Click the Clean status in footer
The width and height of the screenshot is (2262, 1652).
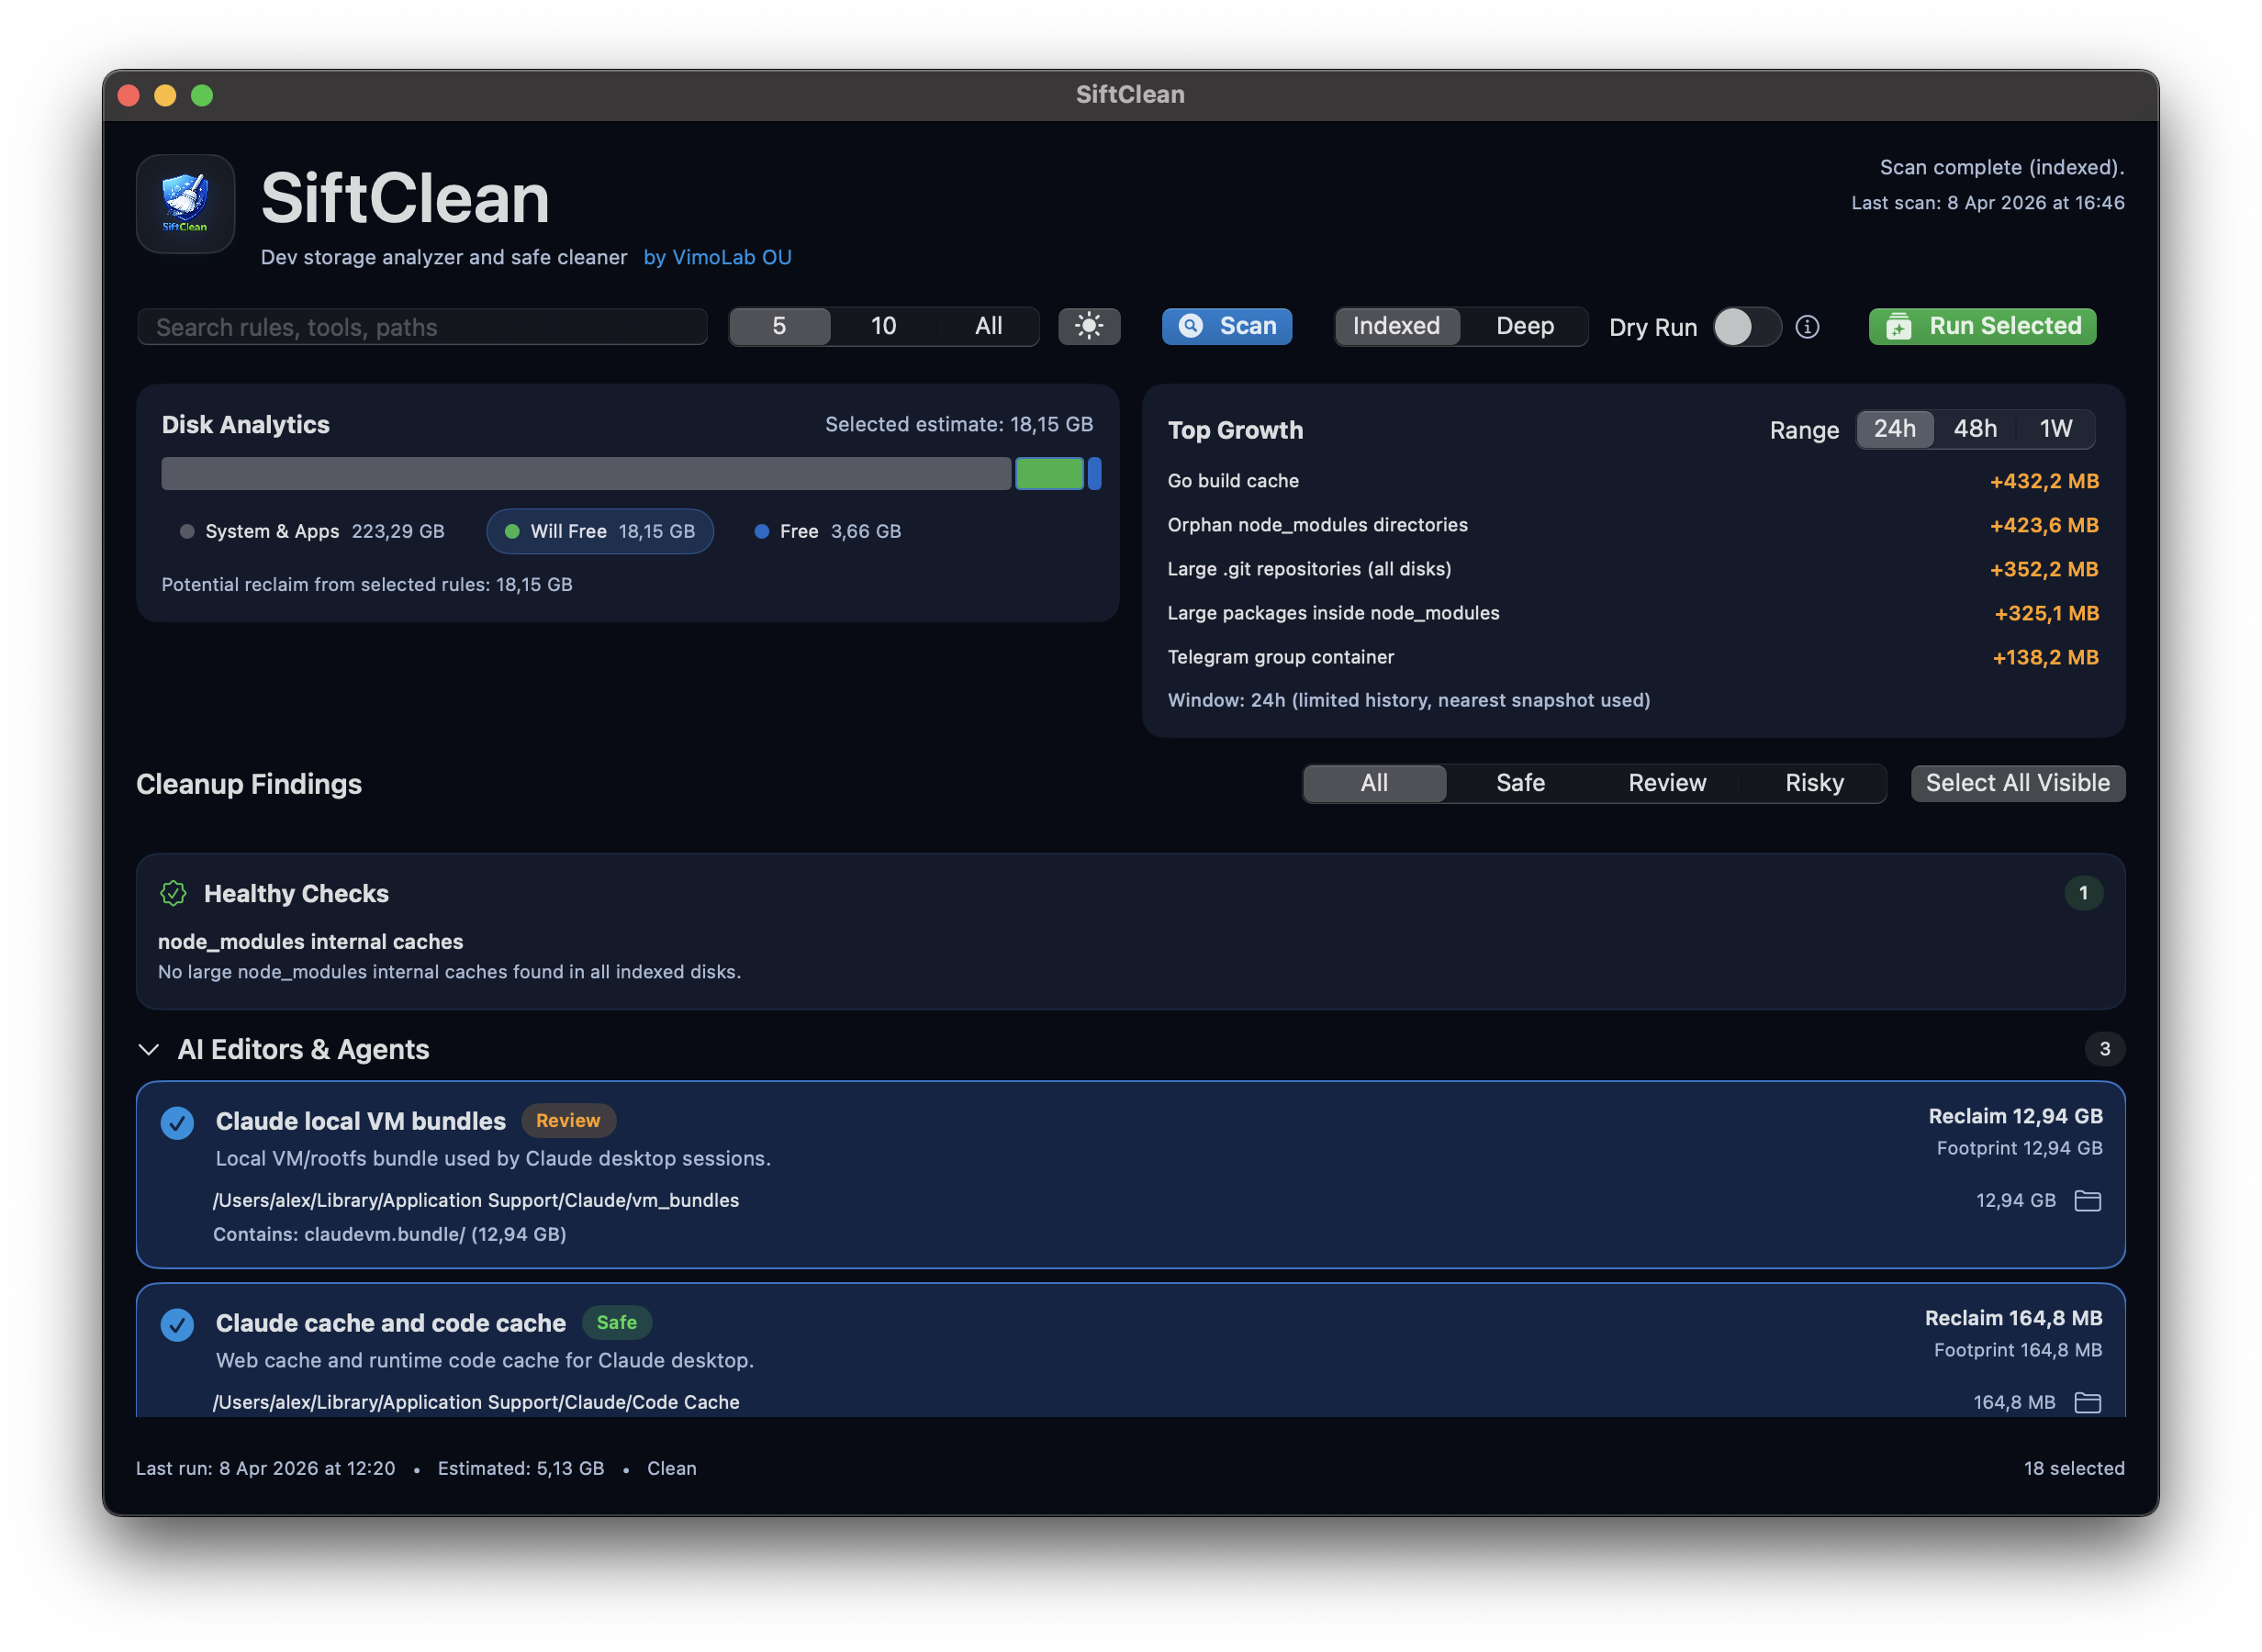[x=672, y=1468]
